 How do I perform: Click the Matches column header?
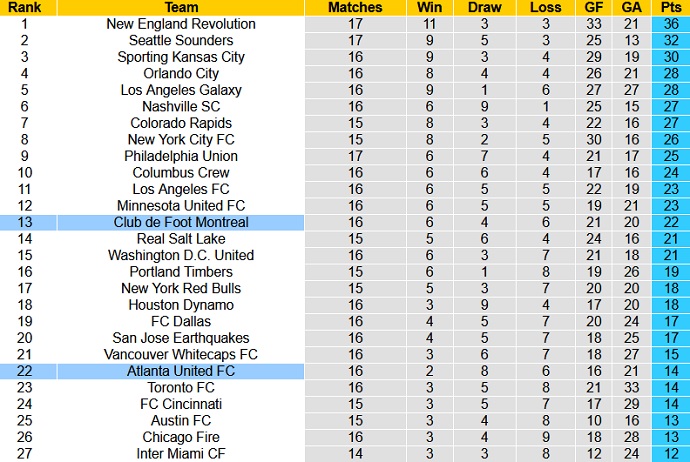(x=355, y=7)
